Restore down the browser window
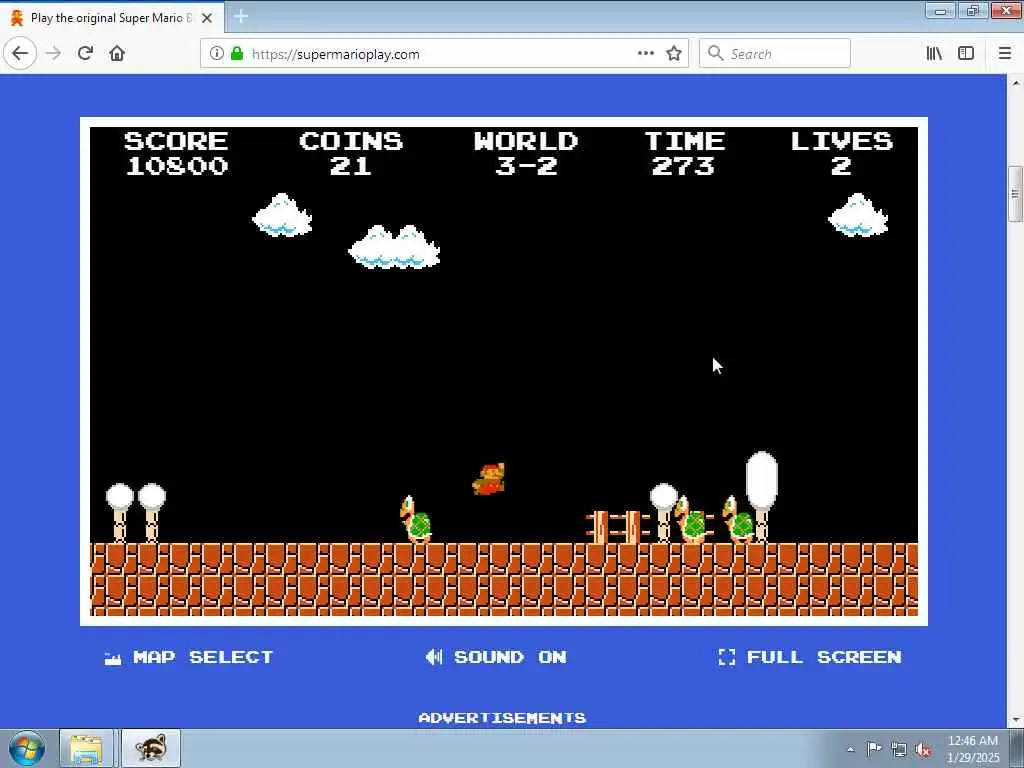 [973, 10]
